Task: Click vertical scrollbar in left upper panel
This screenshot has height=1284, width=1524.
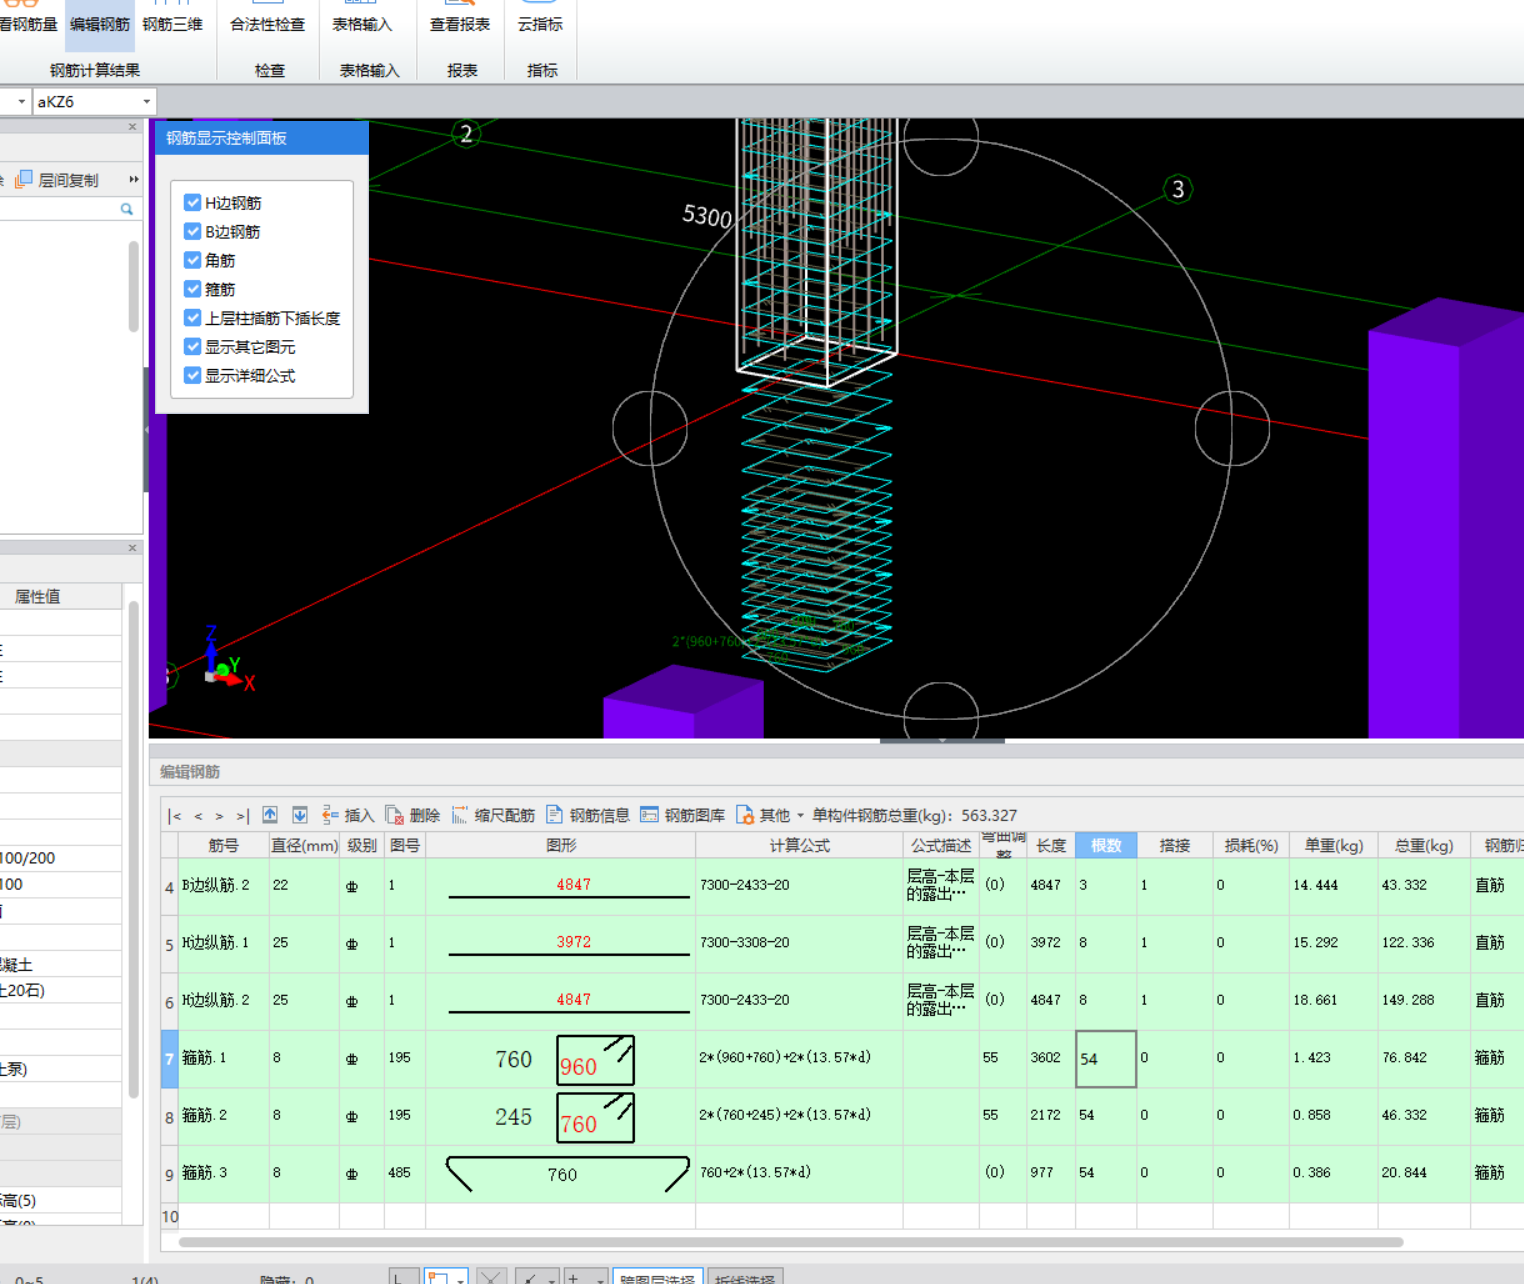Action: (134, 285)
